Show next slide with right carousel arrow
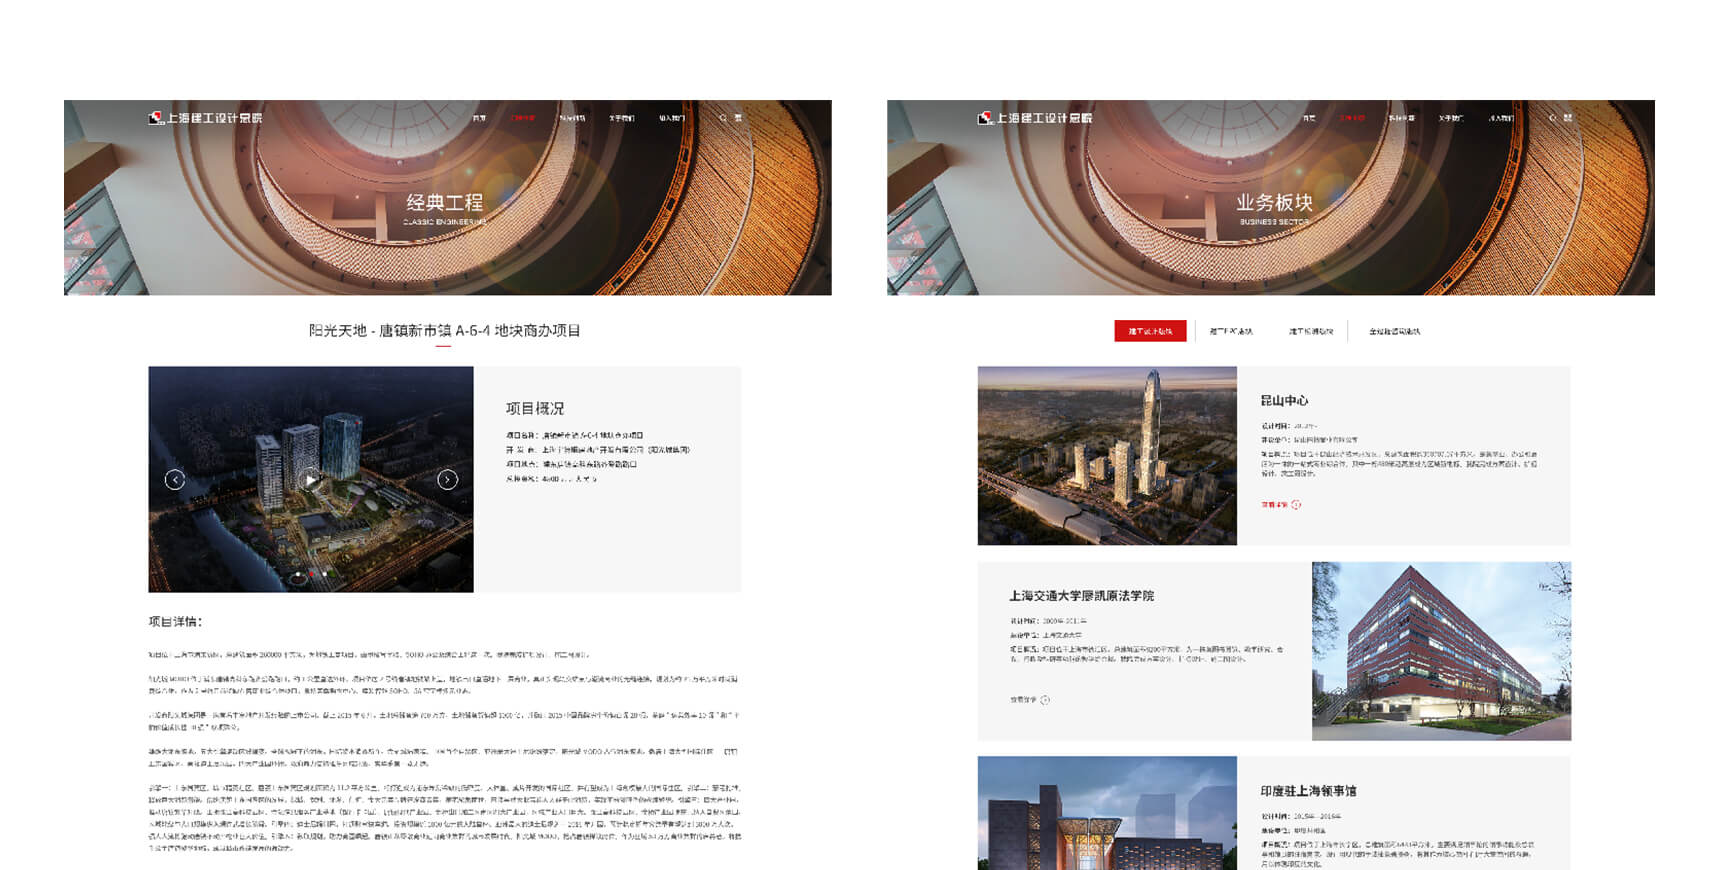 coord(447,480)
